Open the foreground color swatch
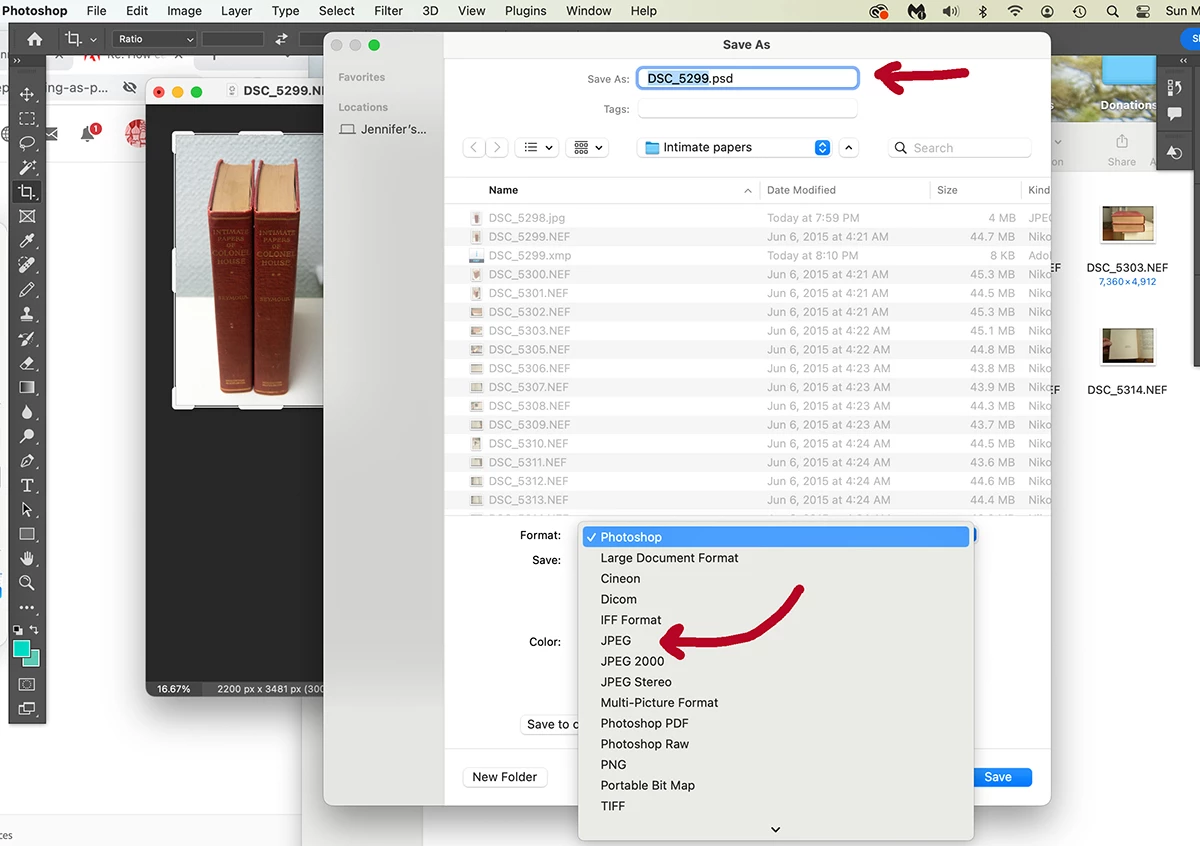The image size is (1200, 846). tap(21, 649)
